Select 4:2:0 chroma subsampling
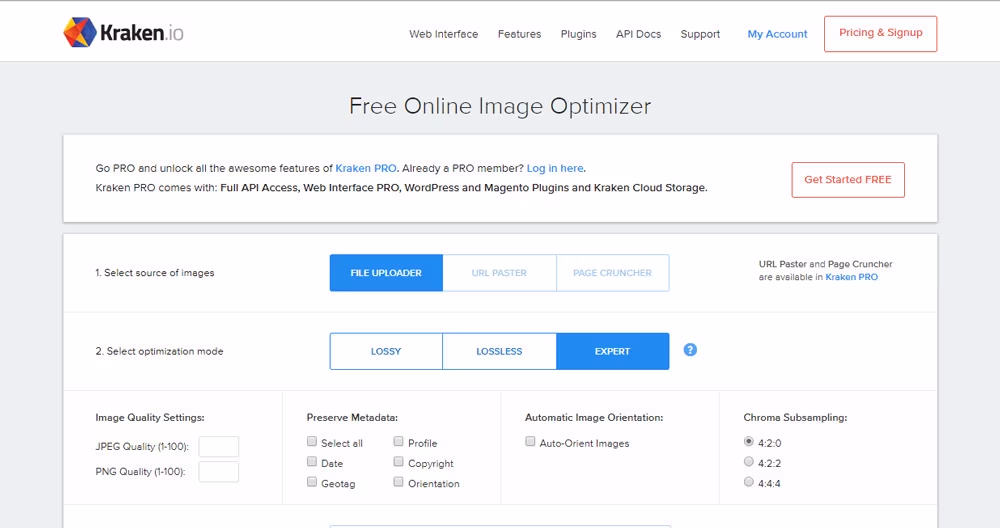This screenshot has height=528, width=1000. (x=749, y=441)
